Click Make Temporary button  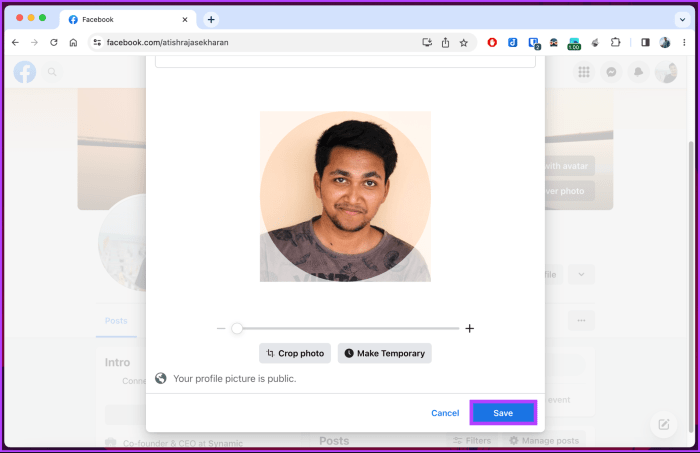tap(384, 353)
